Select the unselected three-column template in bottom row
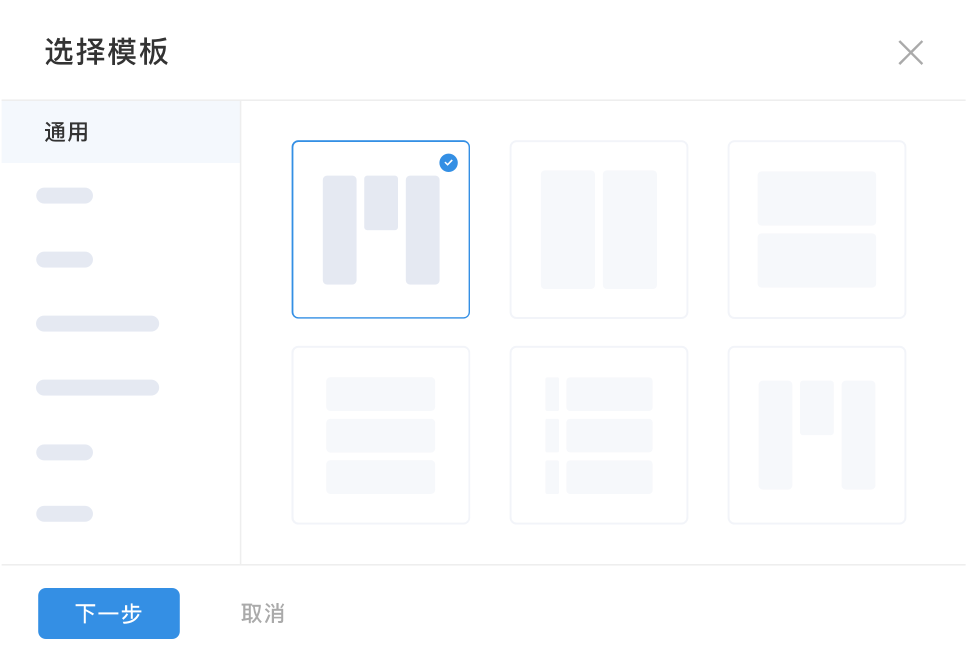The image size is (966, 664). click(816, 435)
